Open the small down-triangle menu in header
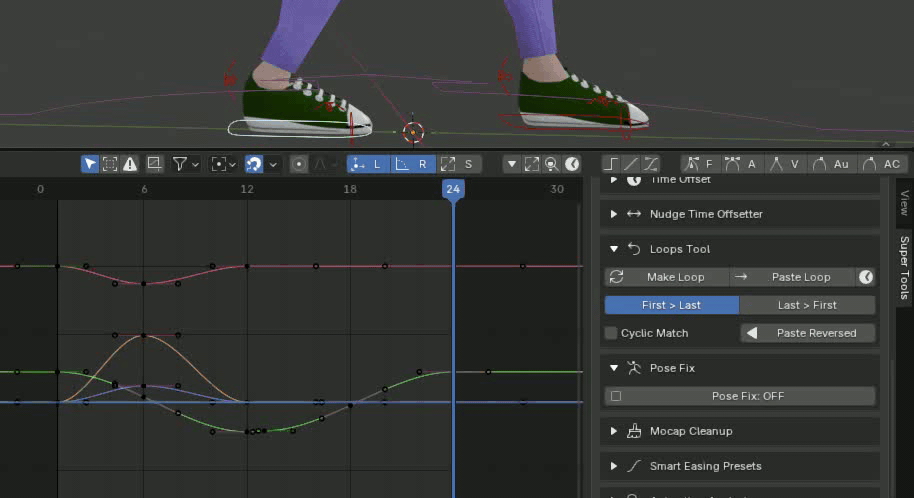The image size is (914, 498). coord(511,164)
